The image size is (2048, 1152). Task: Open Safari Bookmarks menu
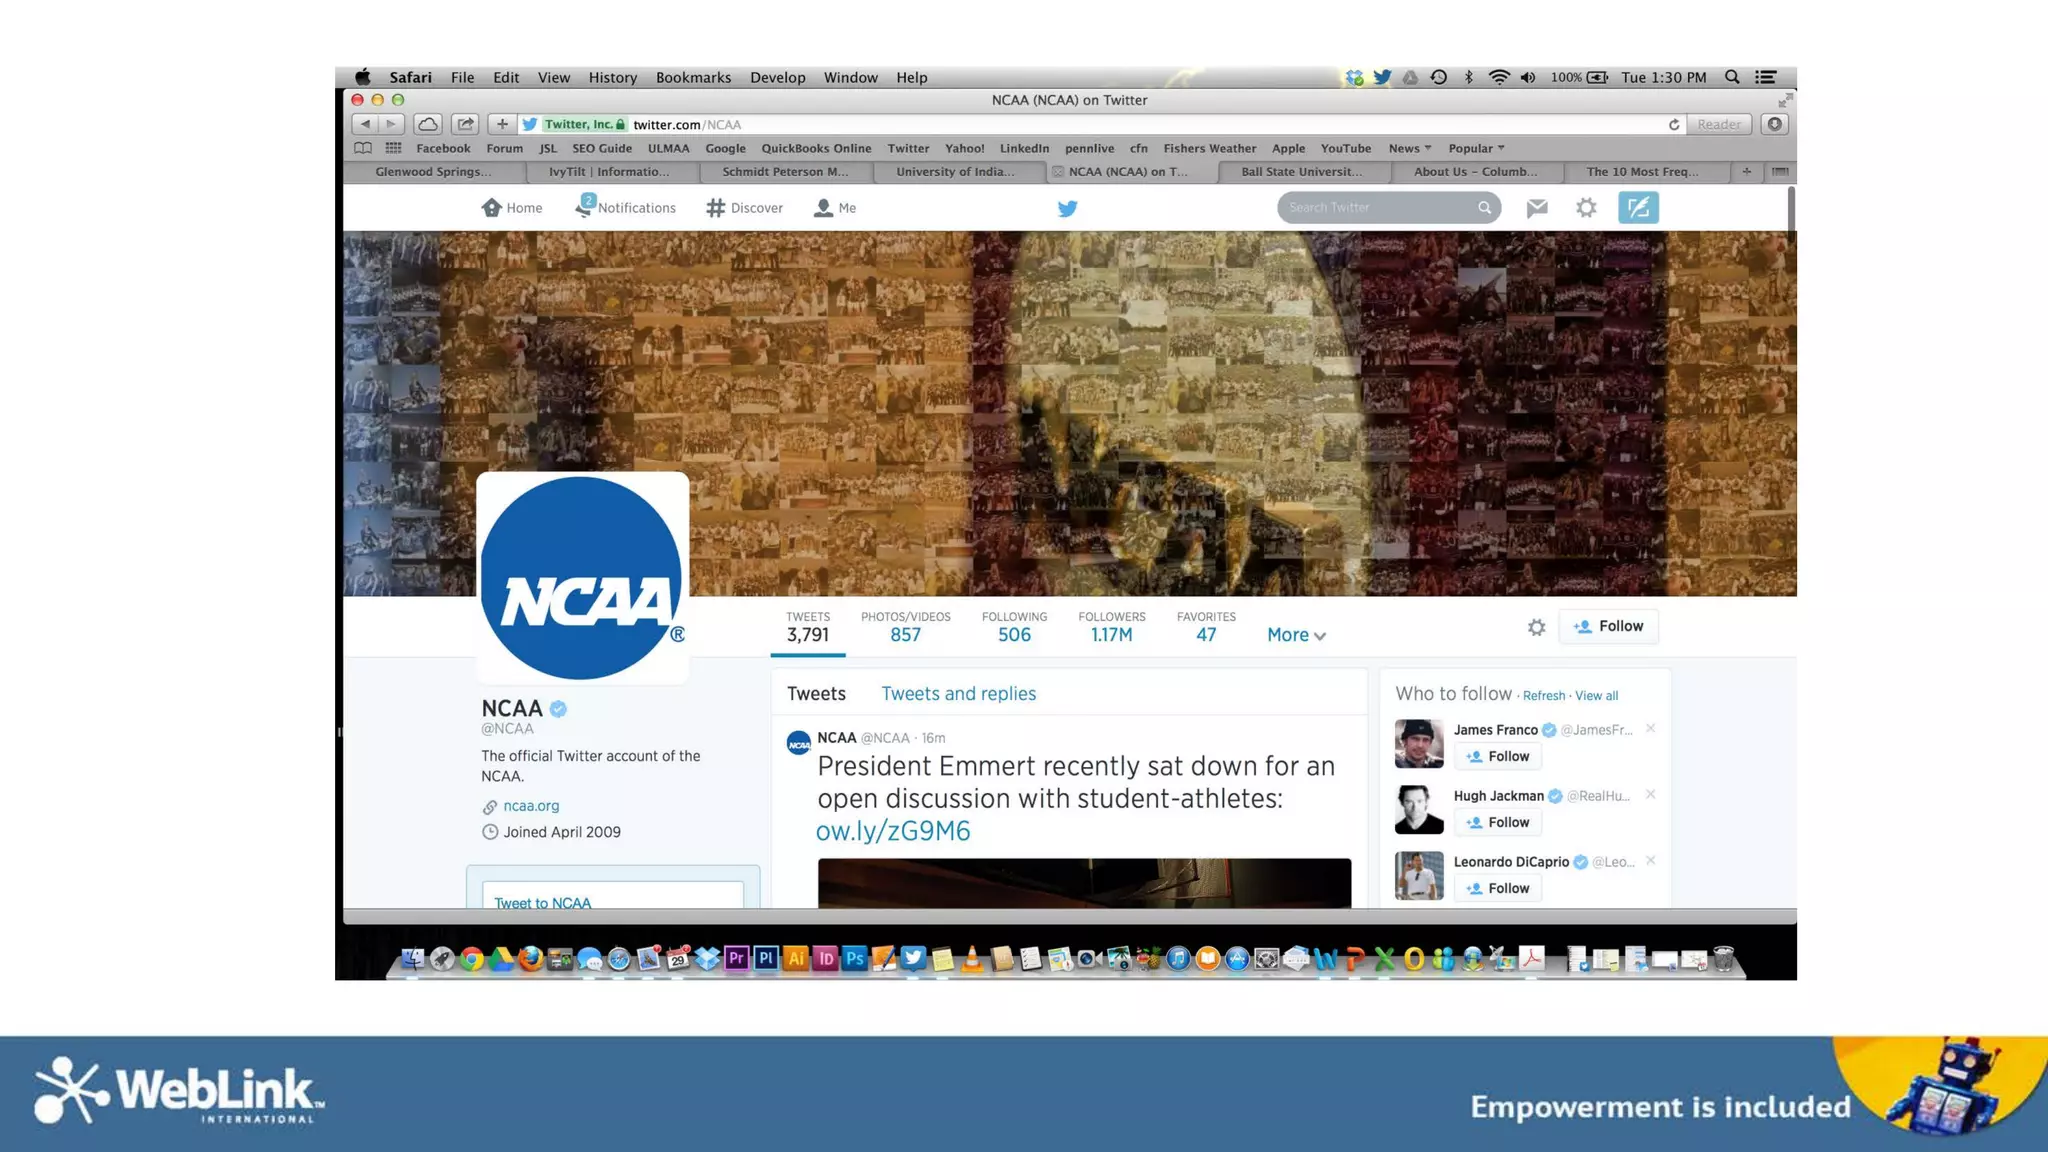click(x=693, y=77)
